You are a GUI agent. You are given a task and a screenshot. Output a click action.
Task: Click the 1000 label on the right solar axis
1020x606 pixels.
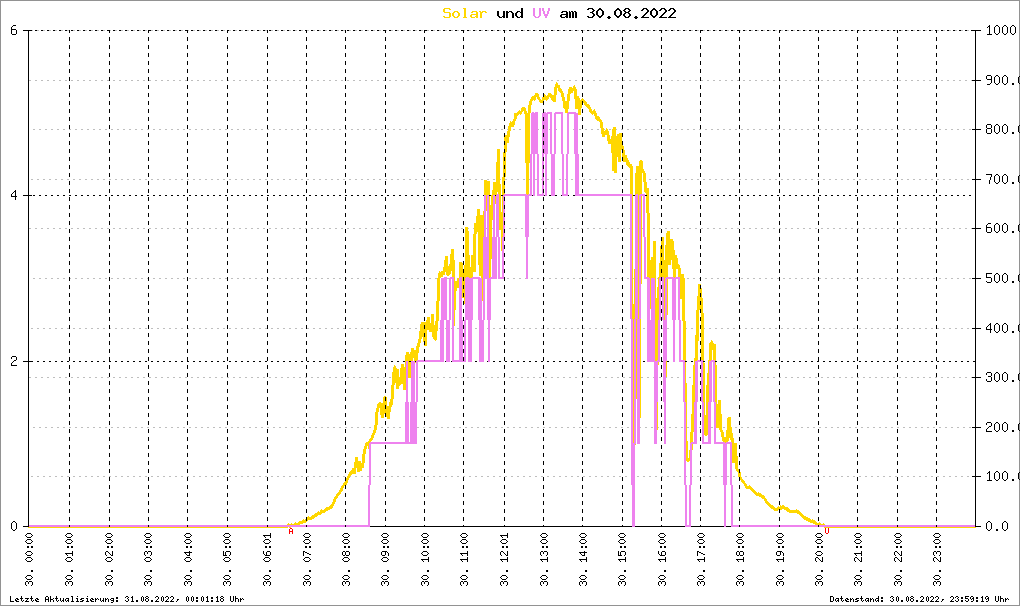[x=1001, y=30]
